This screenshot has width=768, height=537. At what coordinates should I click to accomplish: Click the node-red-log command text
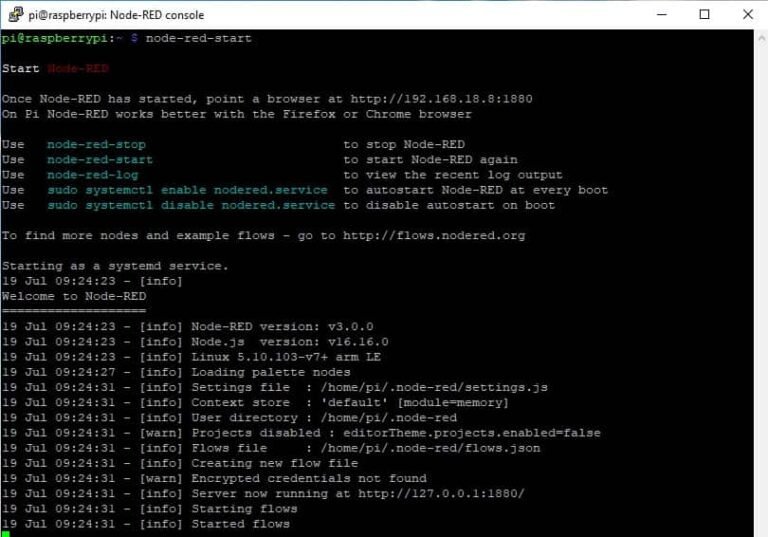pos(92,175)
